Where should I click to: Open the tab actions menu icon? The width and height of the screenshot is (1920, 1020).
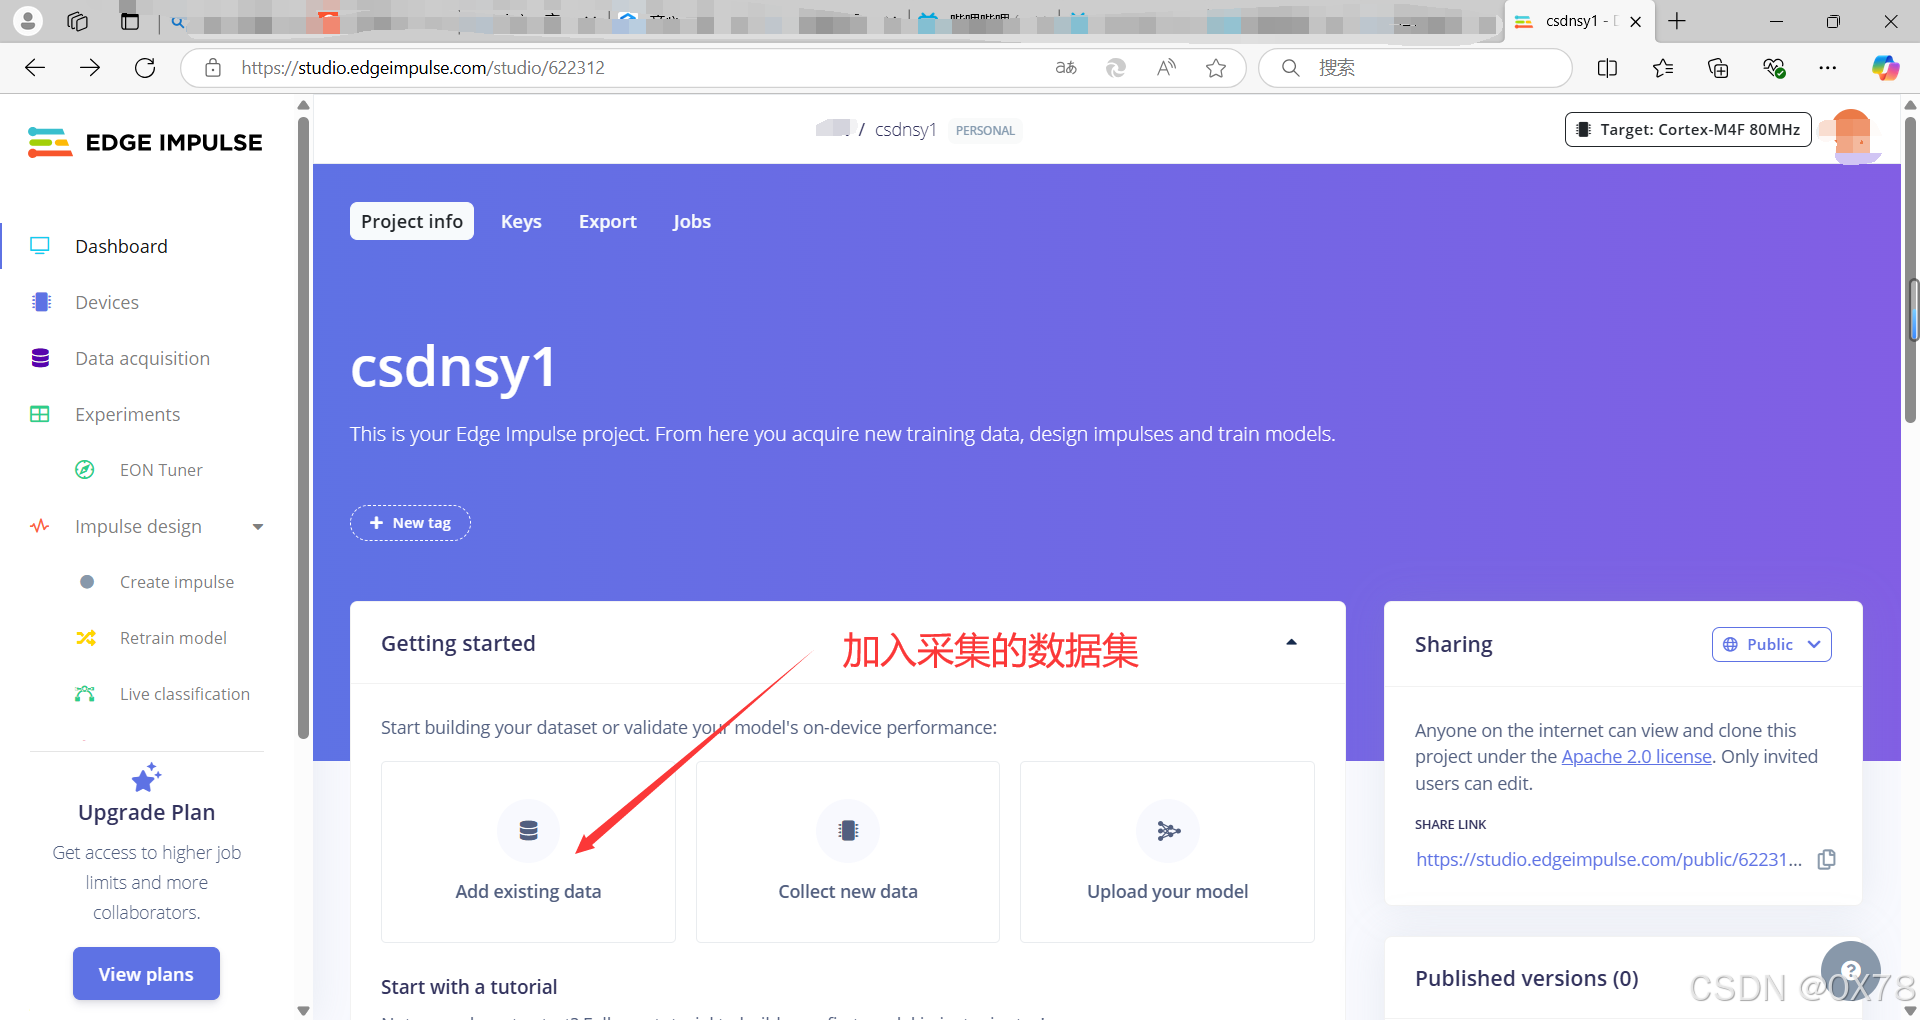click(x=130, y=21)
